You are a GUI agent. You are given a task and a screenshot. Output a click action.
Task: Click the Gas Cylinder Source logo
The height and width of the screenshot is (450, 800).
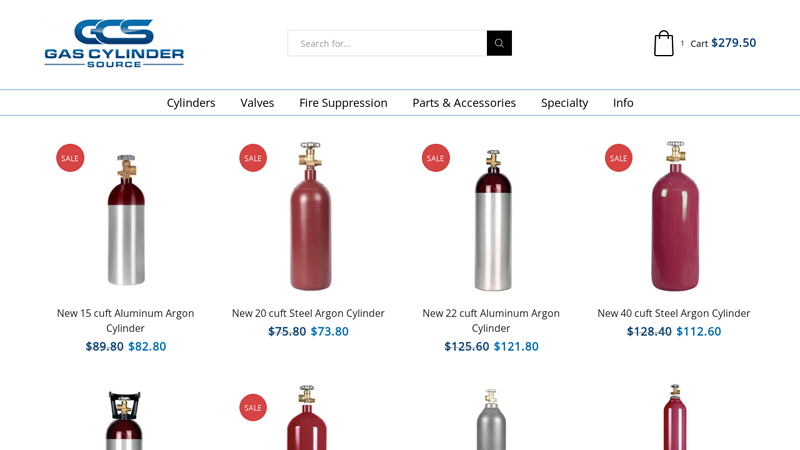pos(114,43)
